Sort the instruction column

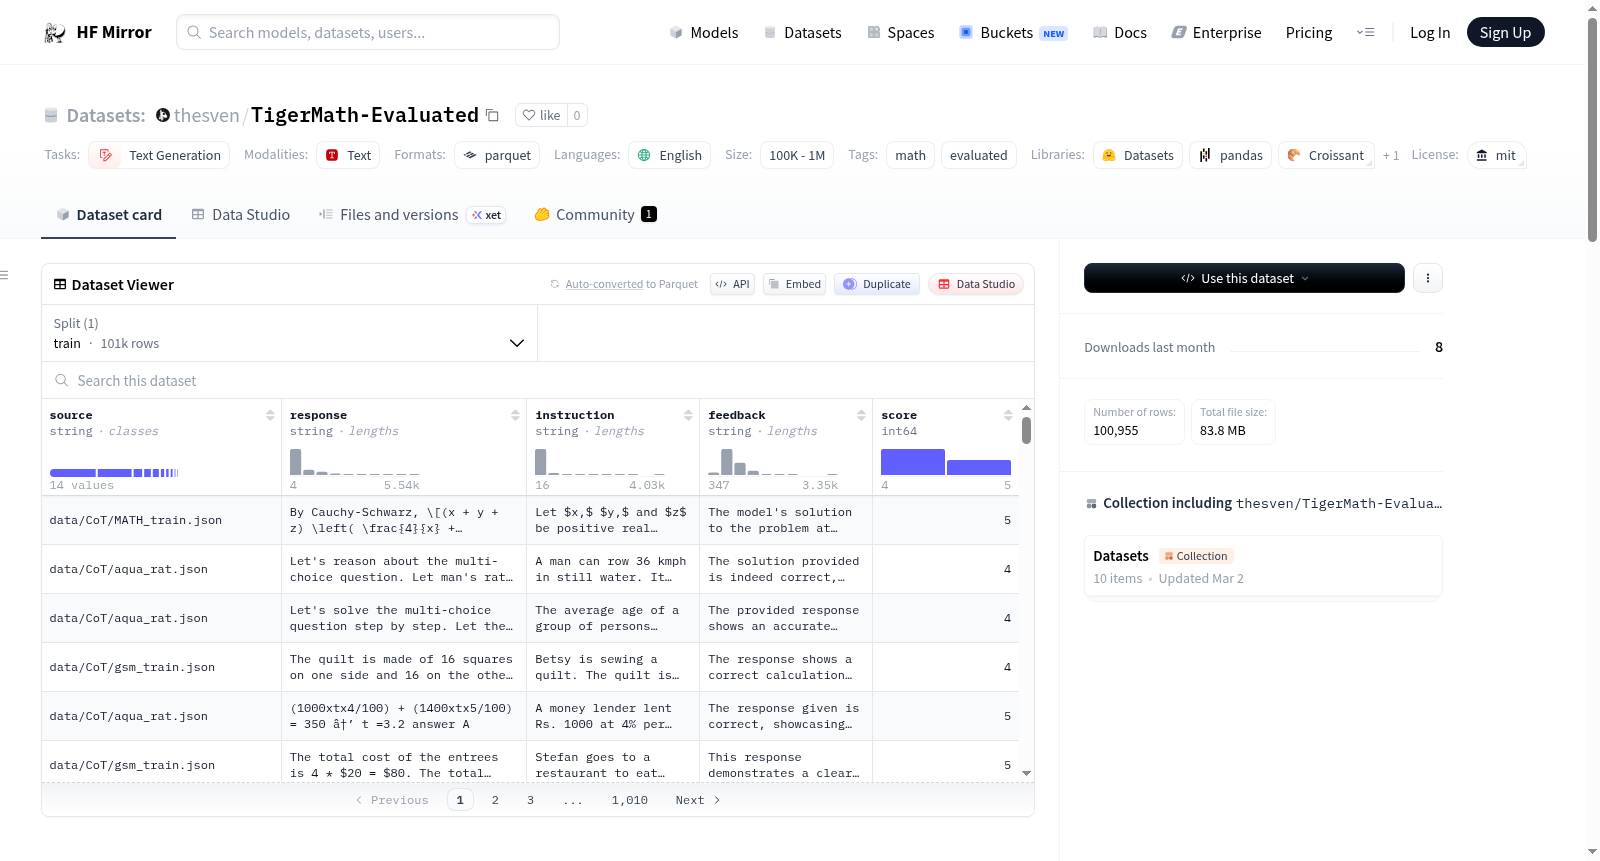(x=688, y=415)
